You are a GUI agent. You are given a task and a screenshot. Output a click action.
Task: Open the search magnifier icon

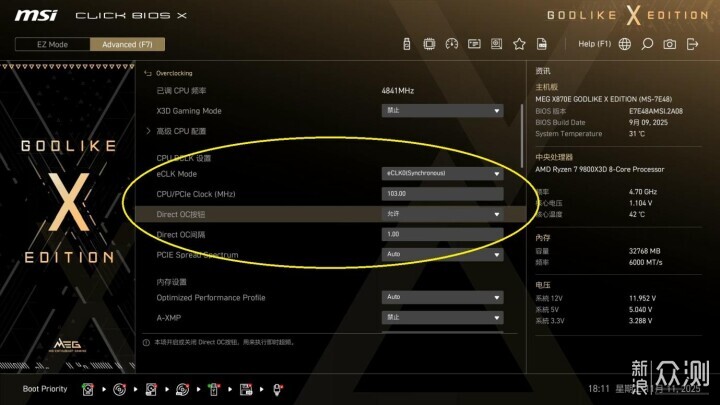coord(647,44)
